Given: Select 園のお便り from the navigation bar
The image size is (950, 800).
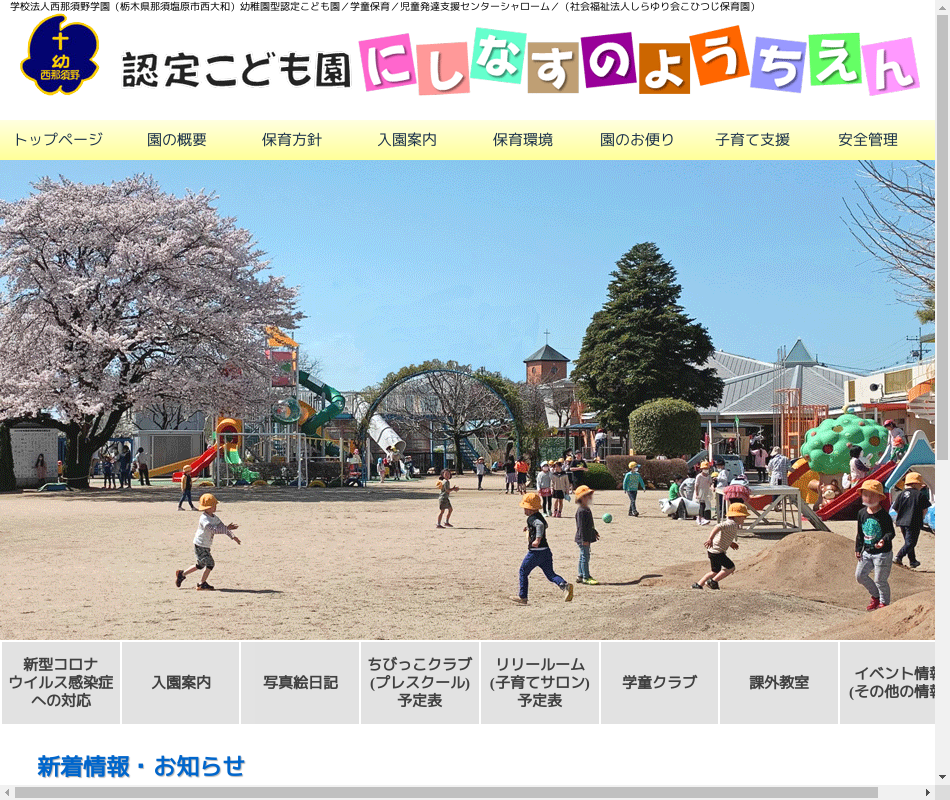Looking at the screenshot, I should point(637,140).
